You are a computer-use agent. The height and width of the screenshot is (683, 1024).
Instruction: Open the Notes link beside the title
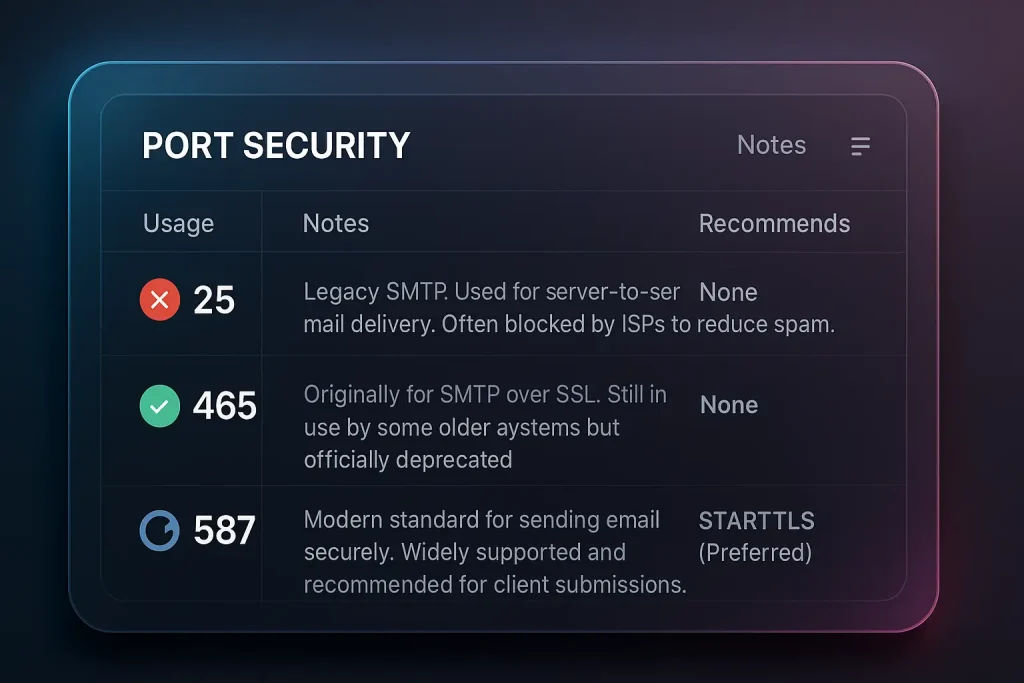771,145
